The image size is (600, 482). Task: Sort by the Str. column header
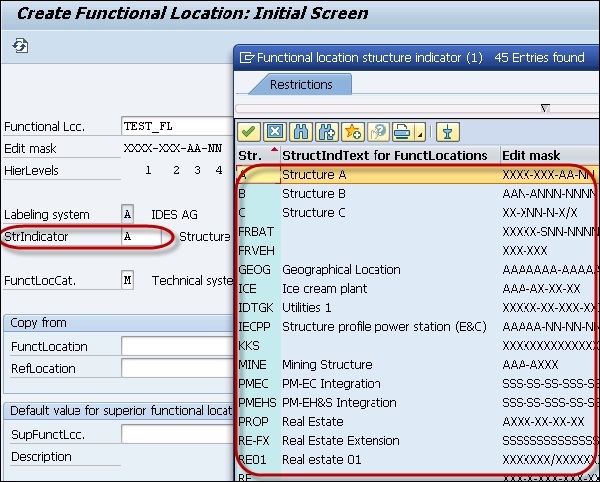(x=251, y=155)
